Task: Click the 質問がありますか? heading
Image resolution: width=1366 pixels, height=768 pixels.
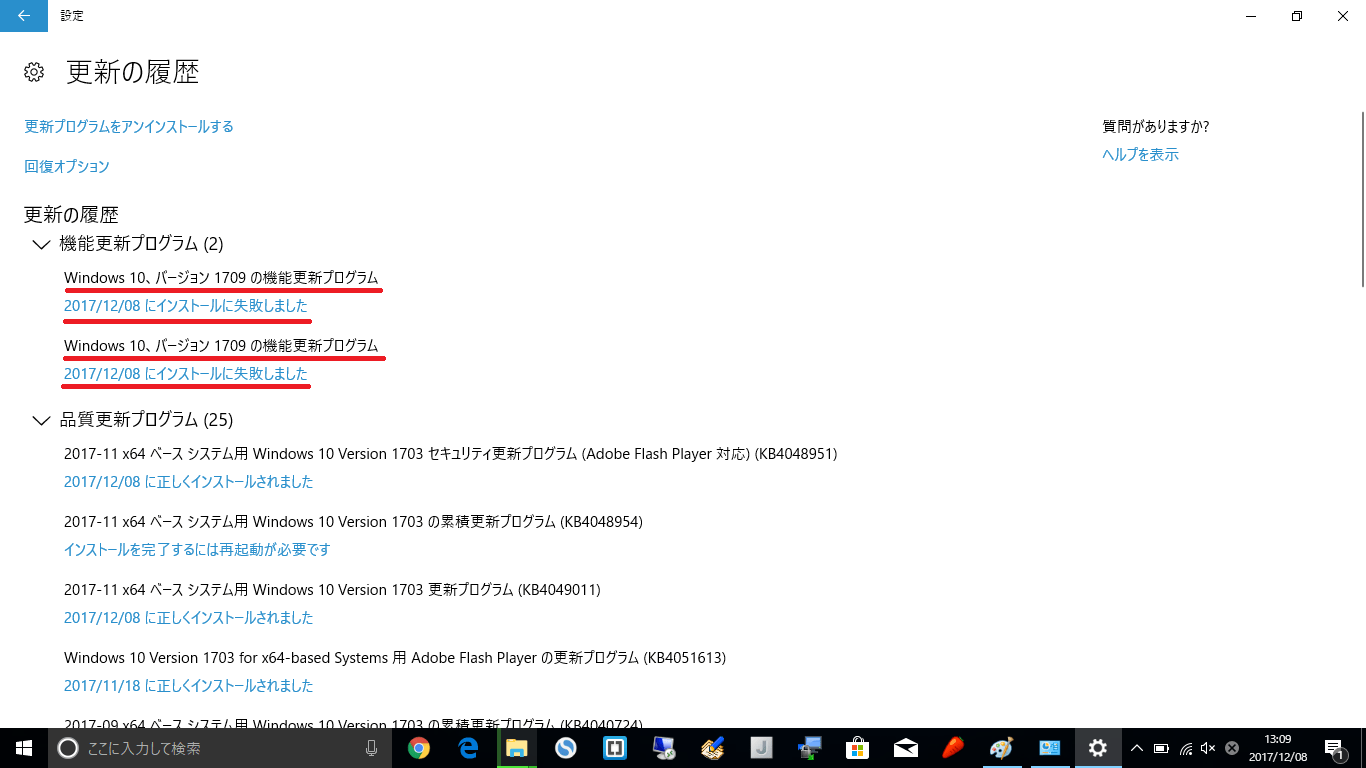Action: [x=1156, y=127]
